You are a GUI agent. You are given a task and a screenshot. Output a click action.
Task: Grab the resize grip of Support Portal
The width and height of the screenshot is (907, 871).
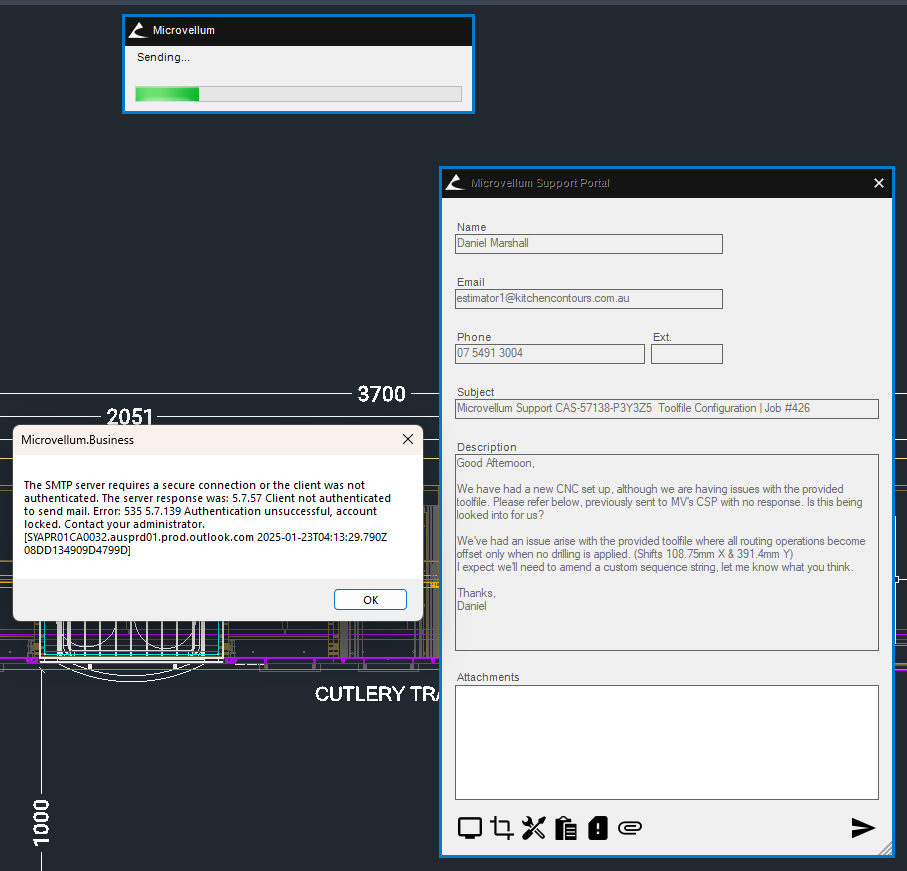pos(885,848)
